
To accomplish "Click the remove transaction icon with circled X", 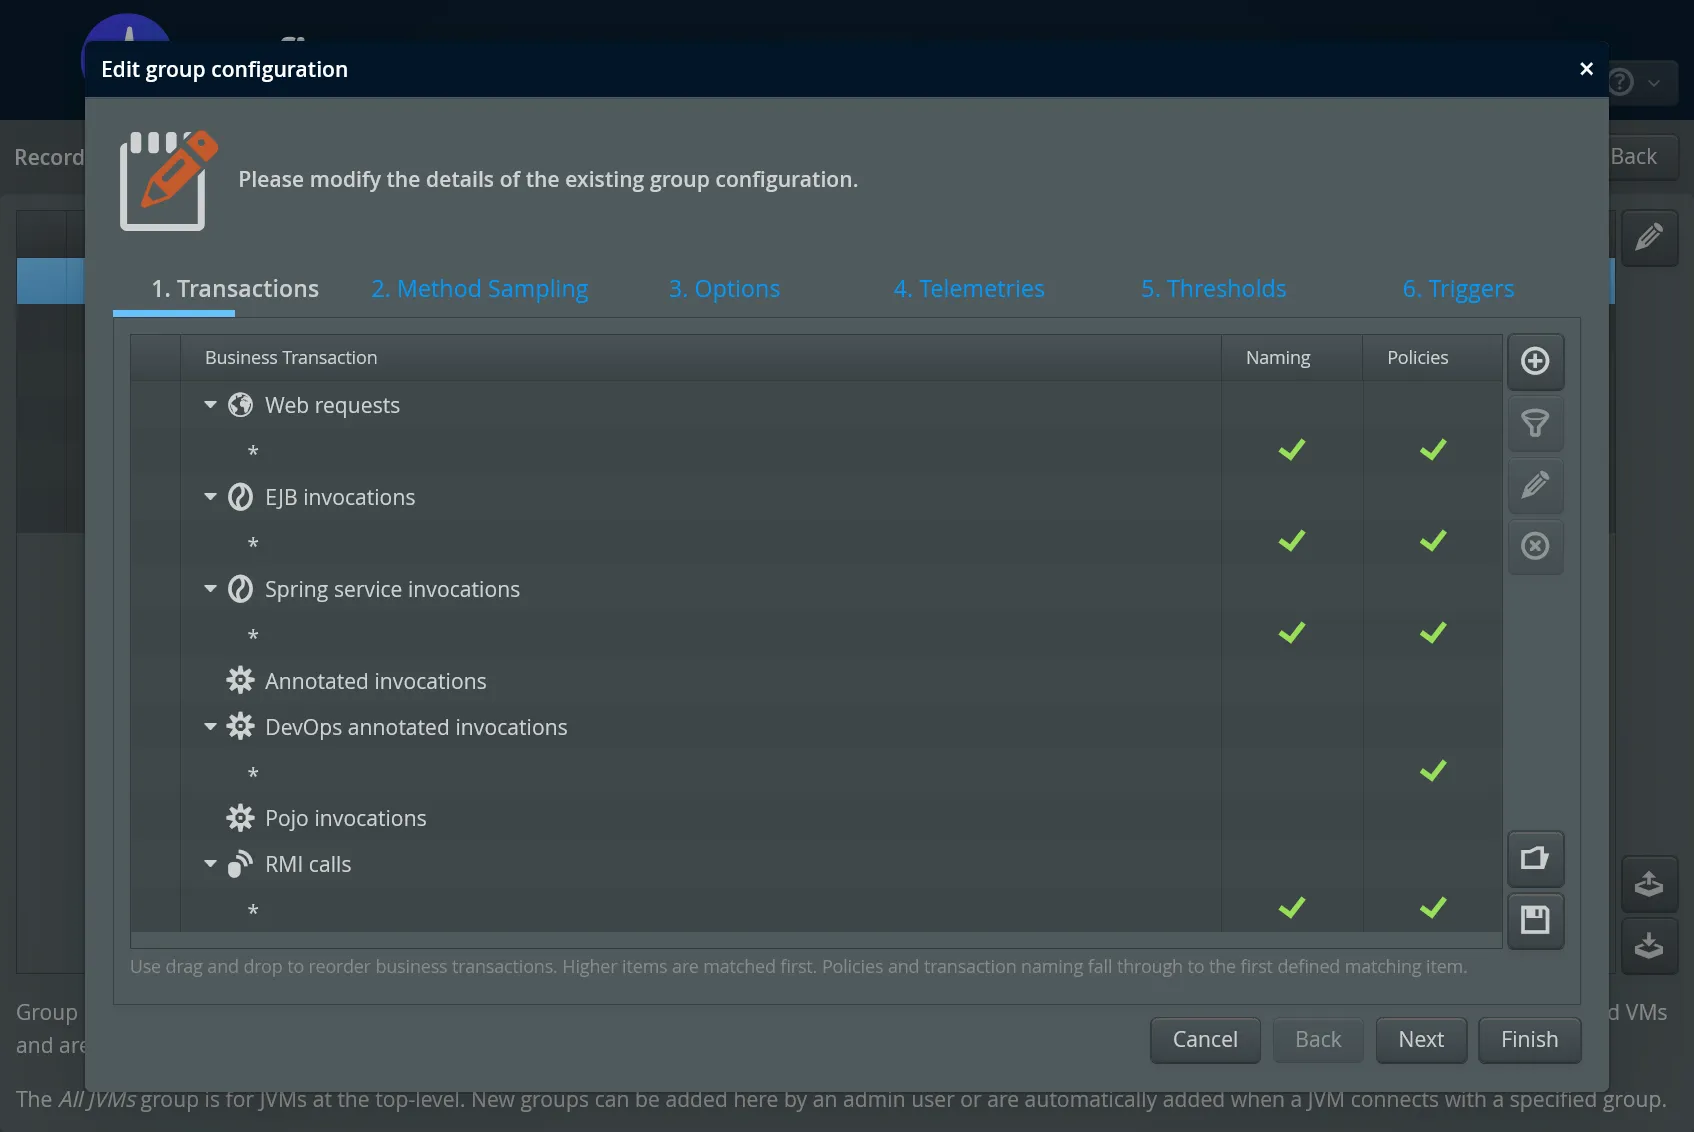I will click(1536, 547).
